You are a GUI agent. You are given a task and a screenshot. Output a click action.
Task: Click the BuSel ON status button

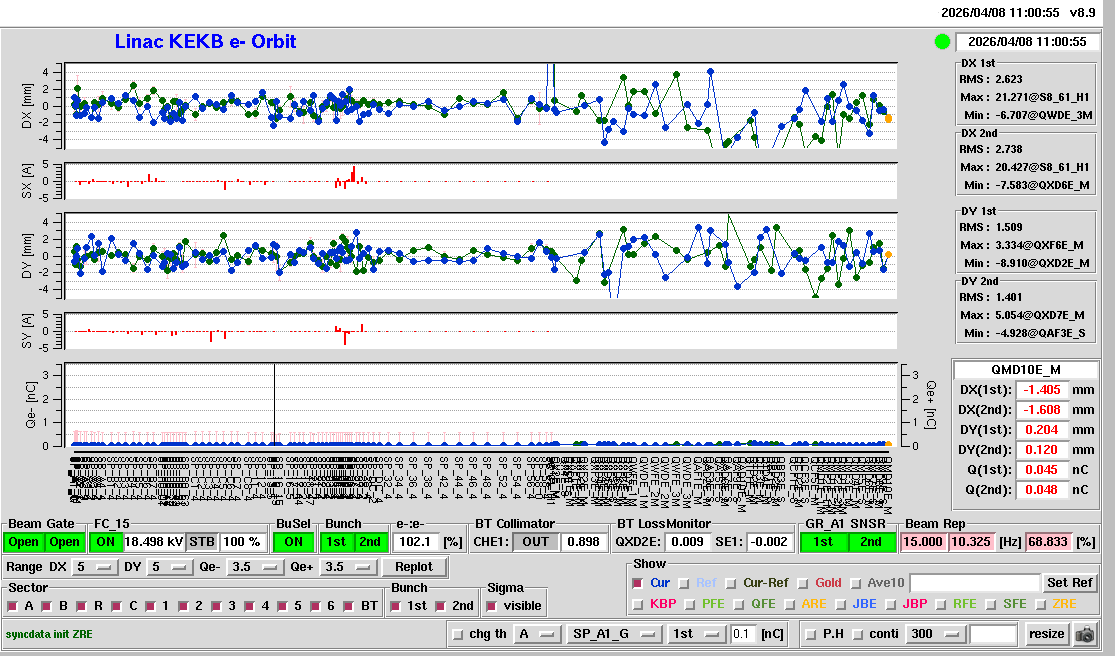[292, 542]
